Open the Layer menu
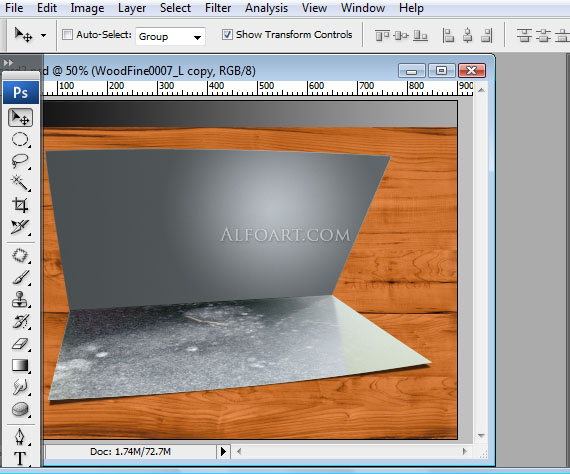Viewport: 570px width, 474px height. (132, 8)
